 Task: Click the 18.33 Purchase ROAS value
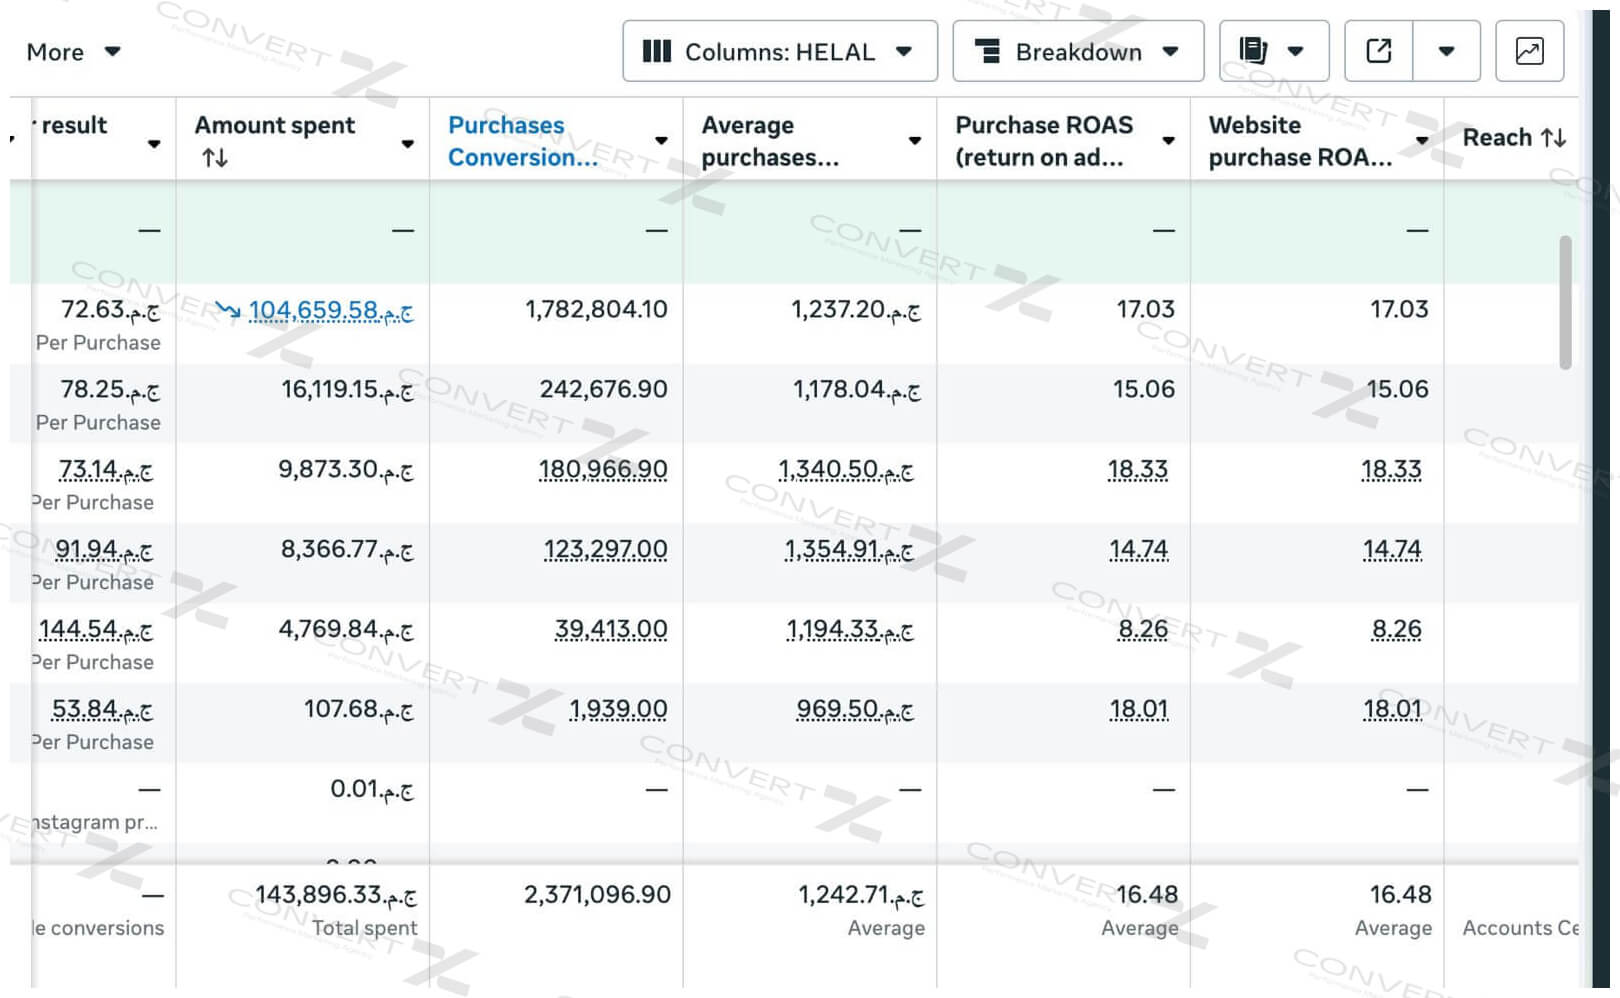coord(1137,470)
